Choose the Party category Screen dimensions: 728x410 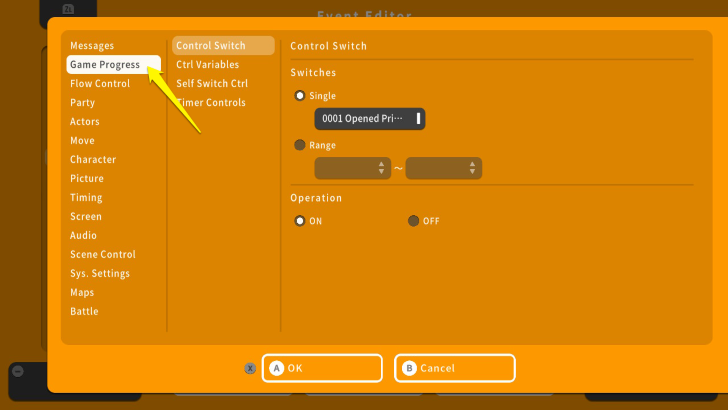83,103
